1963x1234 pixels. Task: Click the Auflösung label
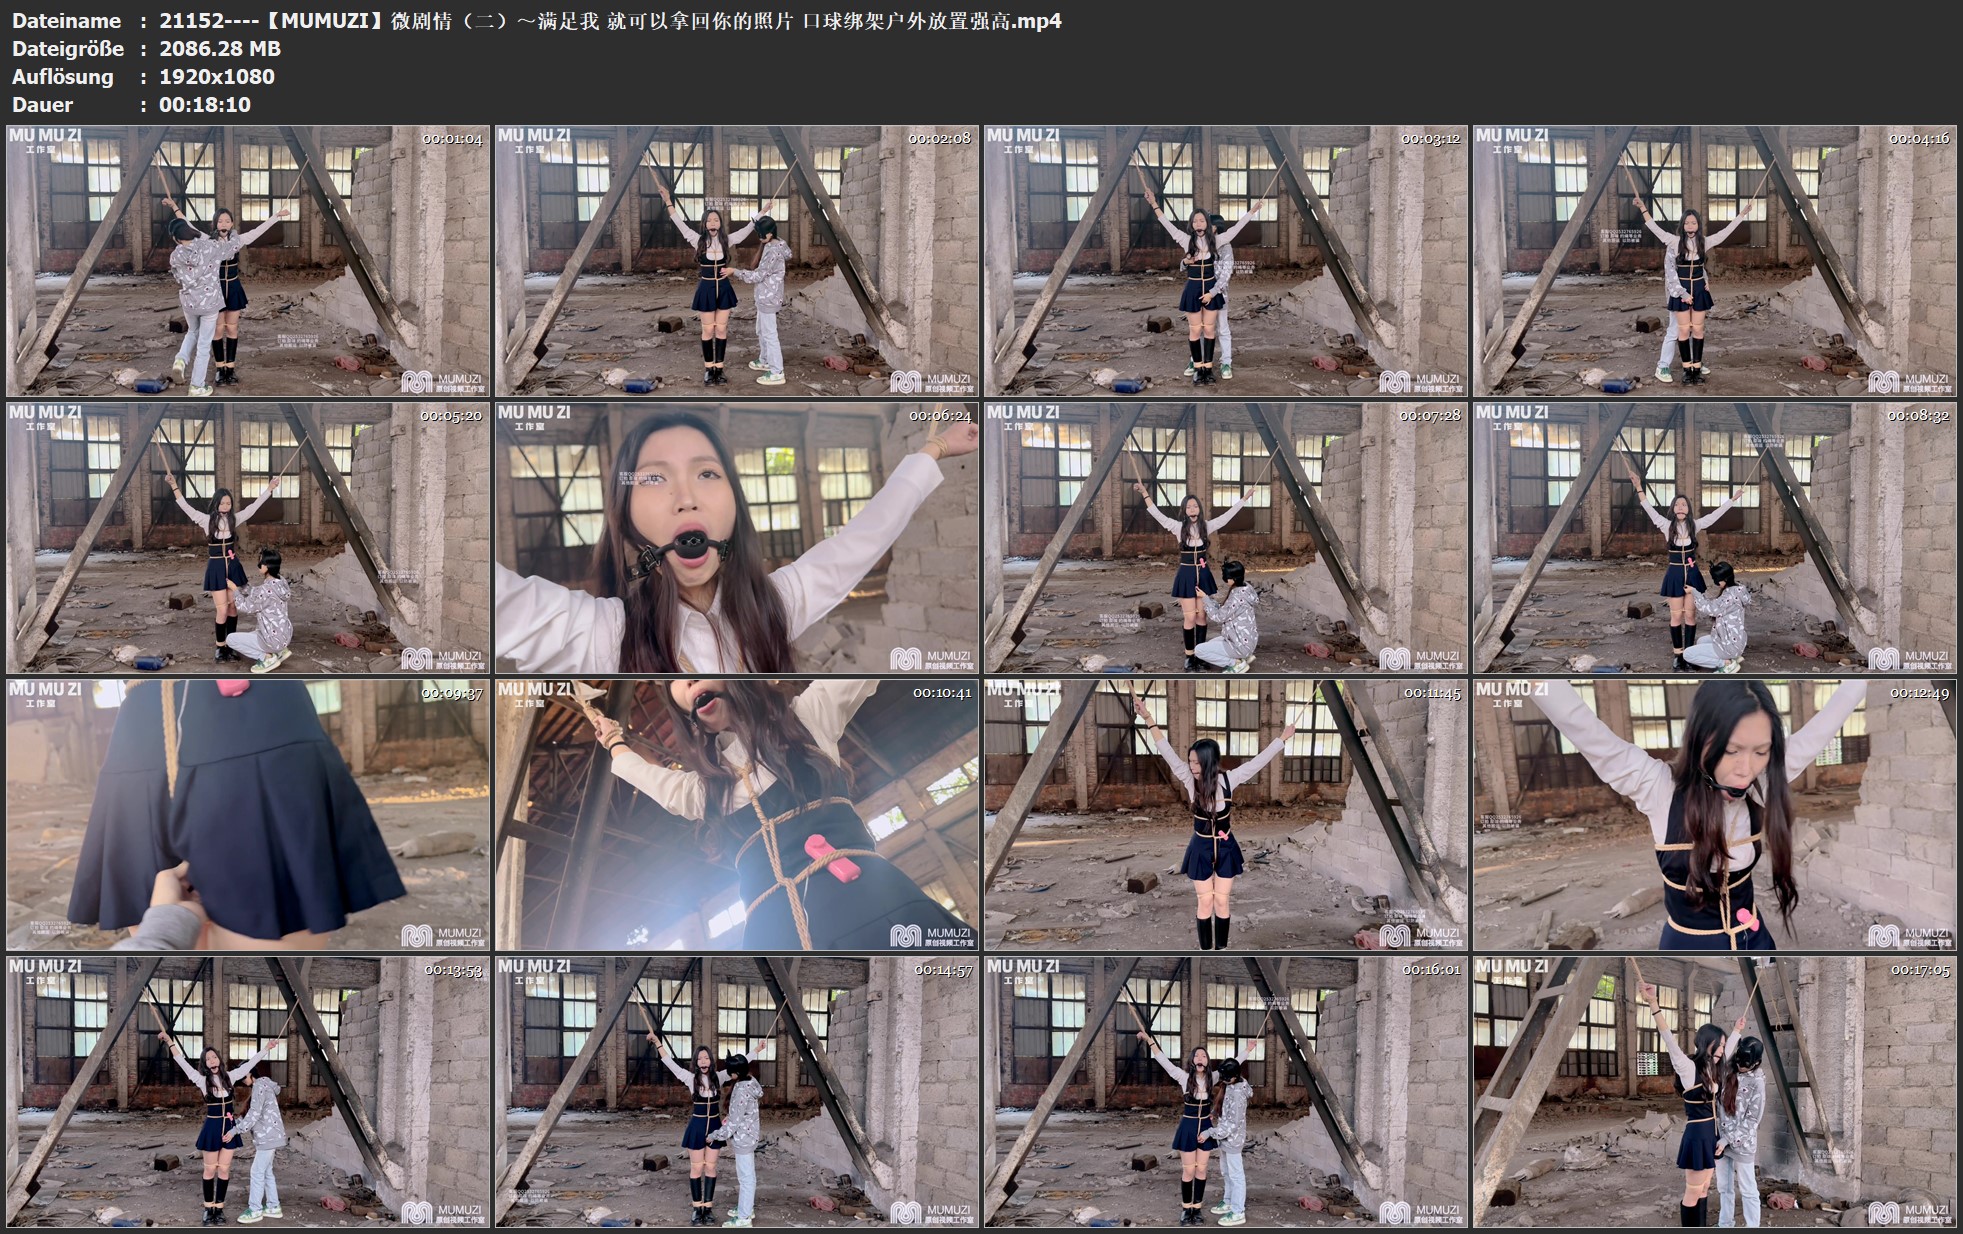[63, 77]
